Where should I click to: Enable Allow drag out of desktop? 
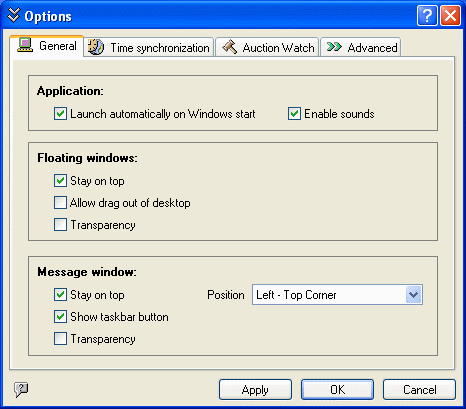pos(60,203)
